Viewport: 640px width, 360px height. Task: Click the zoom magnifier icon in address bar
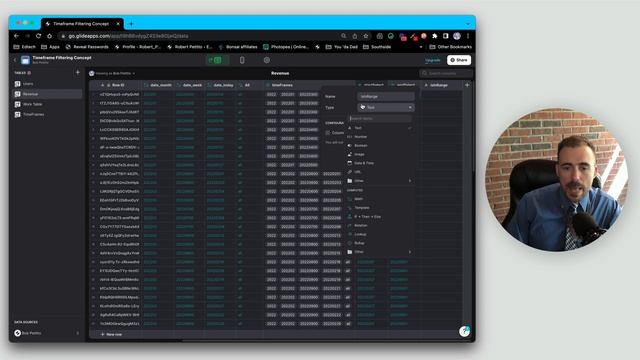pos(344,36)
